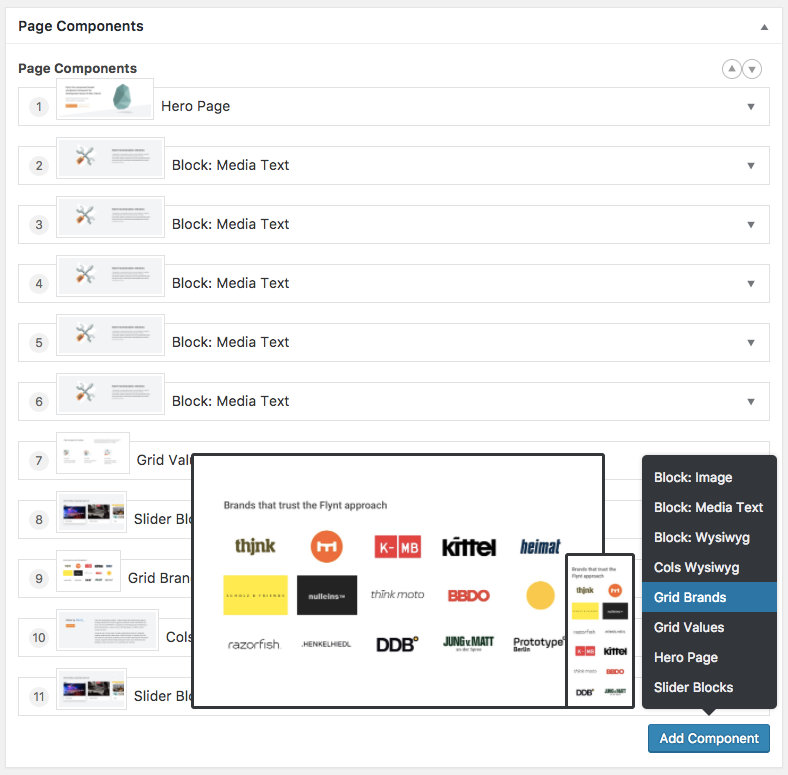Image resolution: width=788 pixels, height=775 pixels.
Task: Click the row number 4 handle
Action: [x=39, y=284]
